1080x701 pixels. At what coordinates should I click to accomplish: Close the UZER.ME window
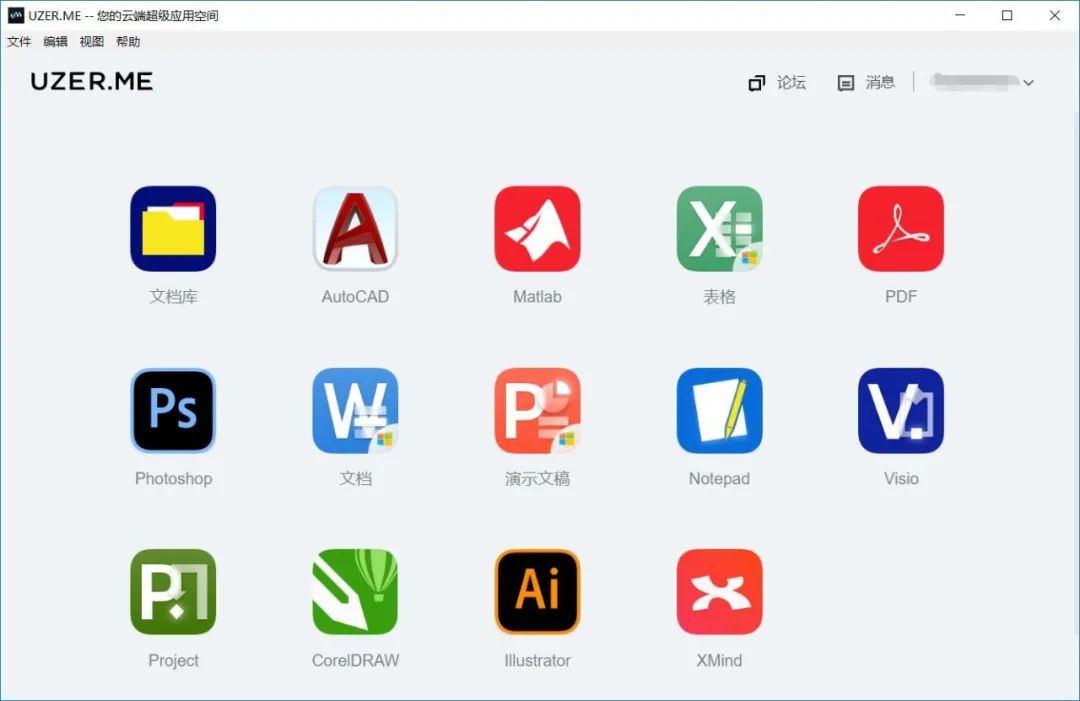(x=1055, y=15)
